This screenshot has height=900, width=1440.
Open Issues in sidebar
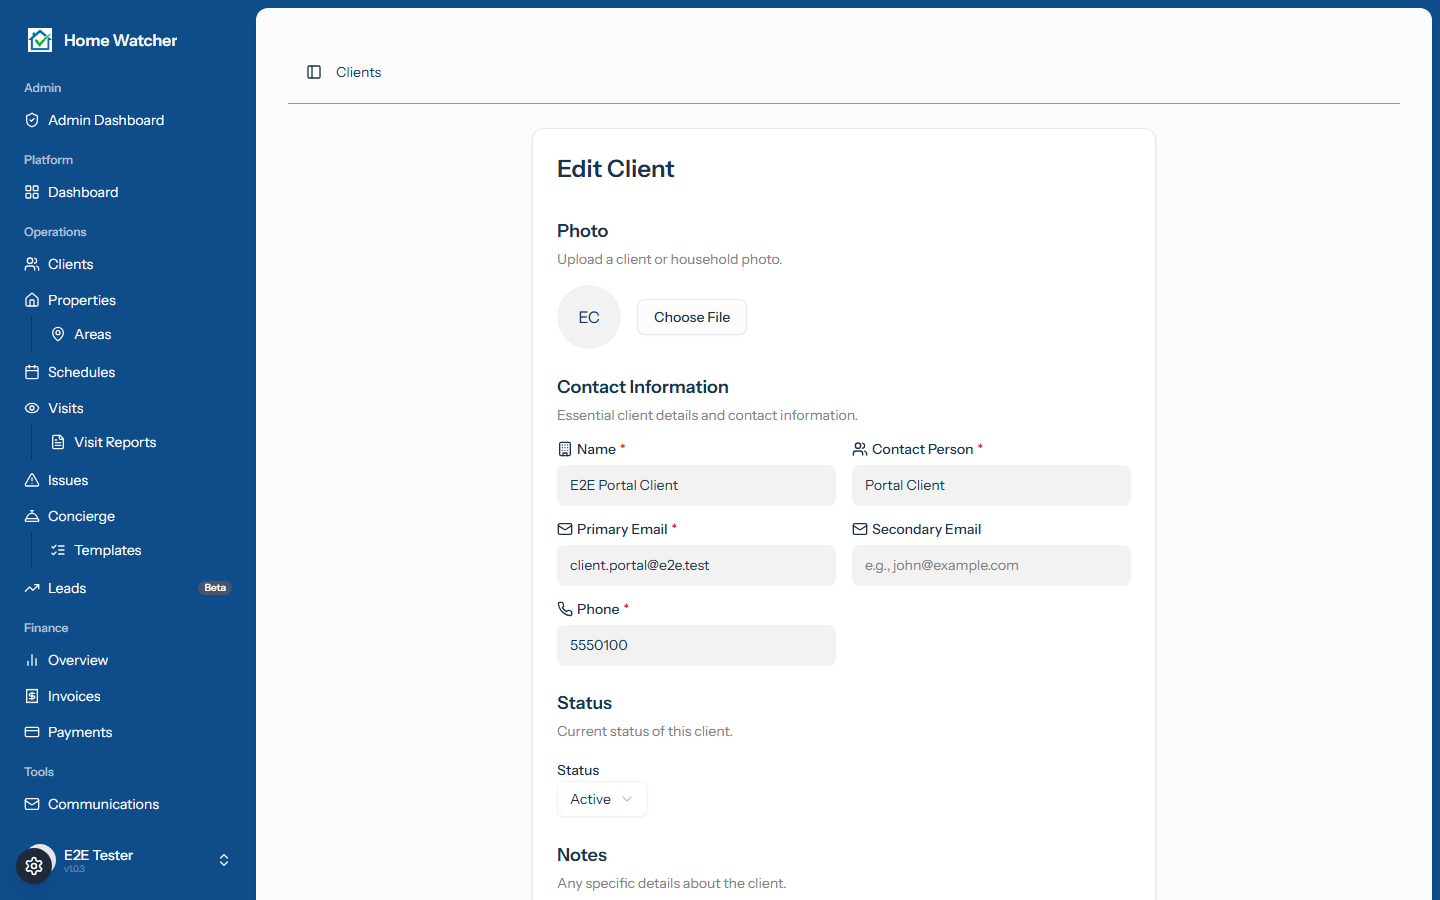(x=128, y=480)
